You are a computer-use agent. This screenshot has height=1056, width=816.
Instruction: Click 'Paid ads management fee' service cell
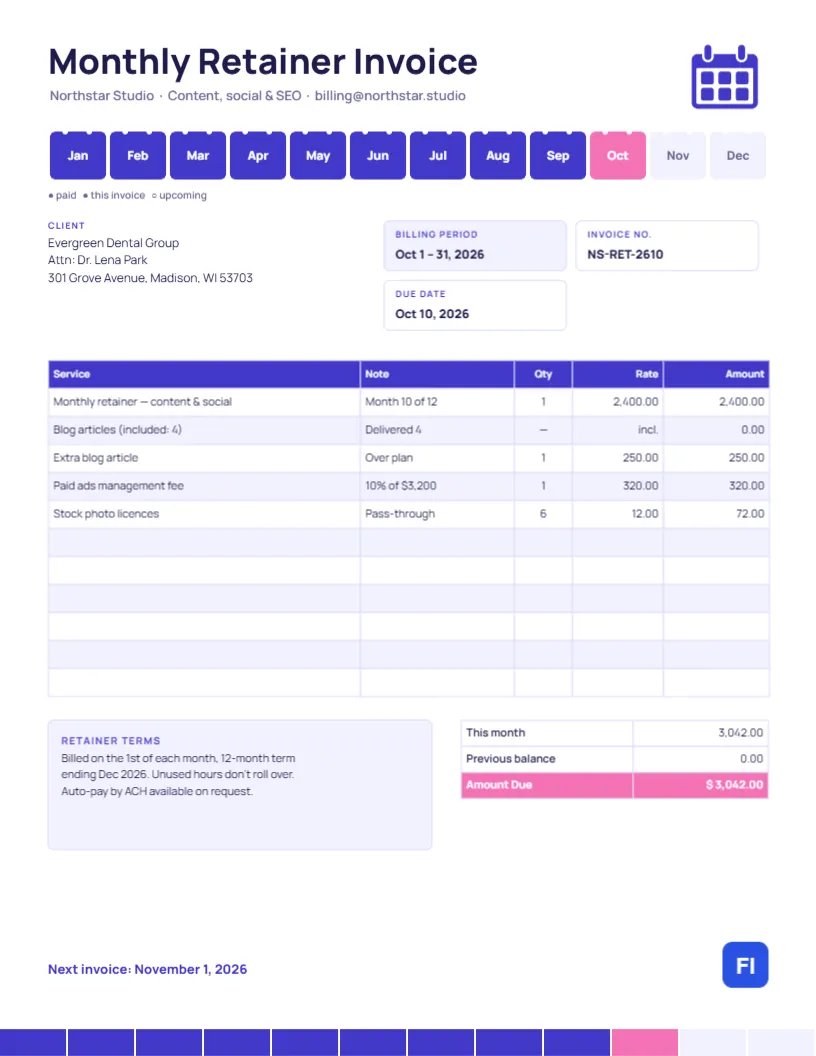[x=204, y=486]
